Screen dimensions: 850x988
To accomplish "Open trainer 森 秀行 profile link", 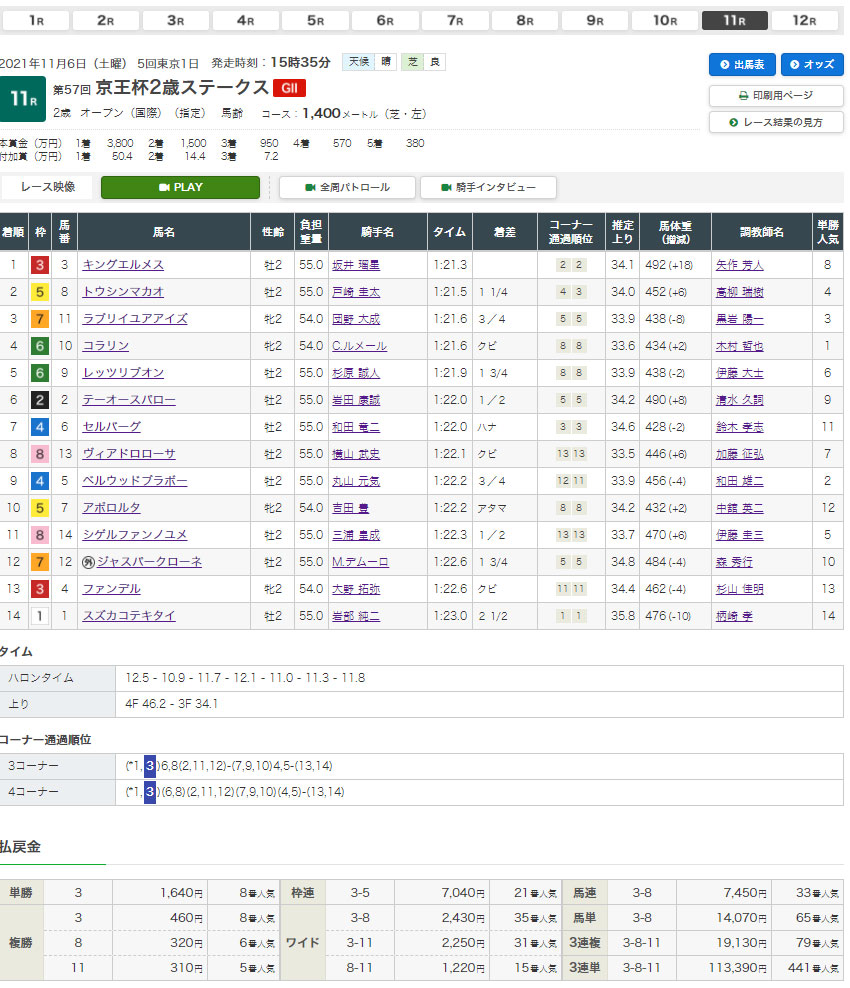I will [733, 562].
